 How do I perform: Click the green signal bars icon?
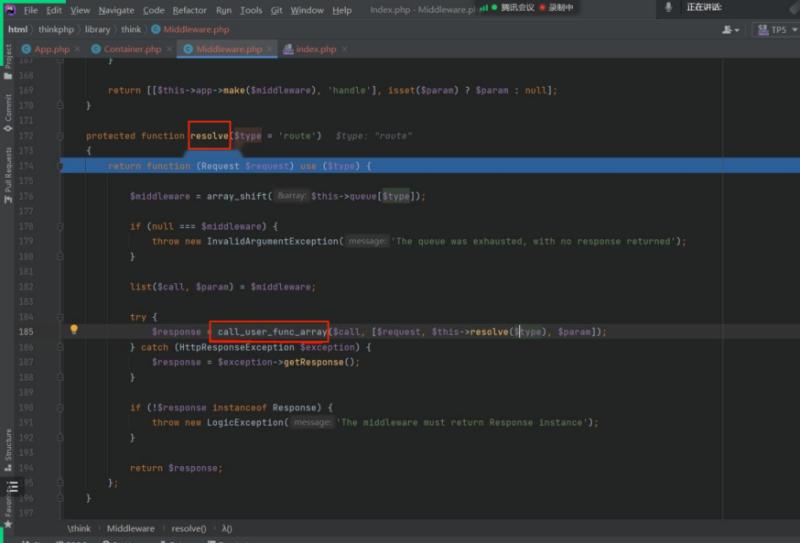click(483, 8)
